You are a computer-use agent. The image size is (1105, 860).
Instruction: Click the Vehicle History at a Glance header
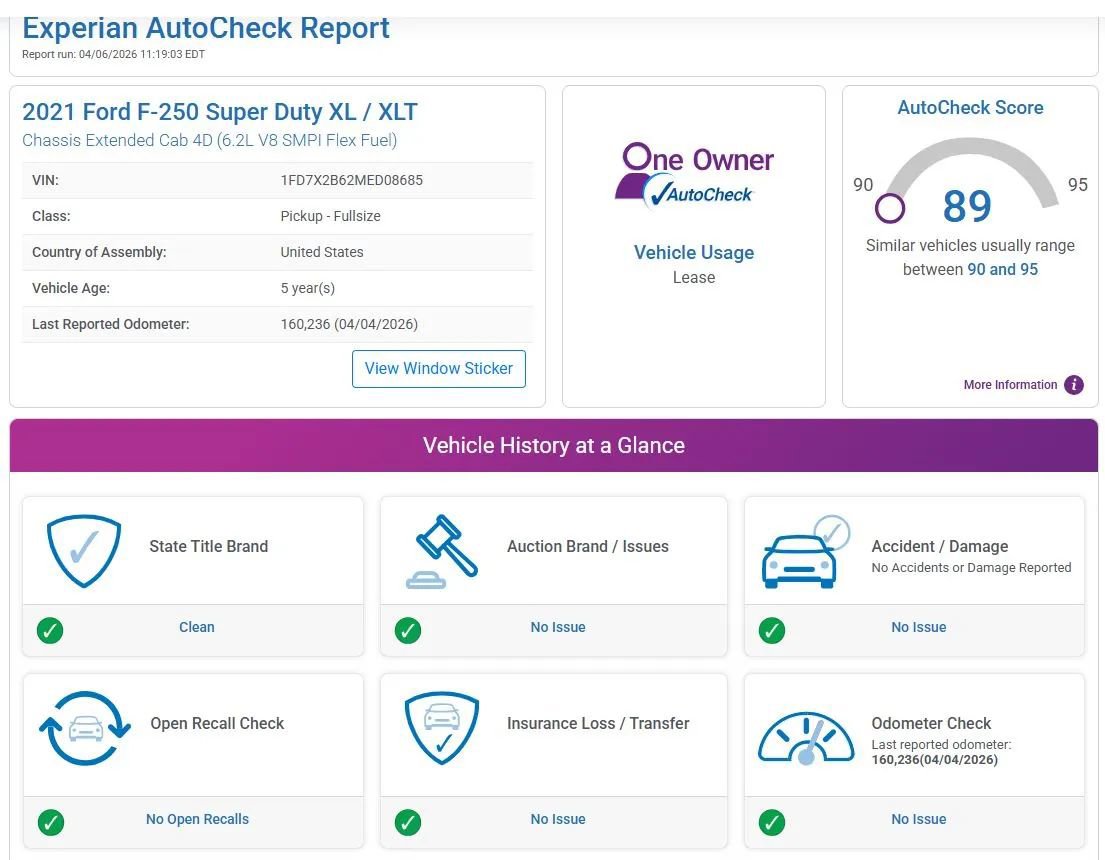554,446
